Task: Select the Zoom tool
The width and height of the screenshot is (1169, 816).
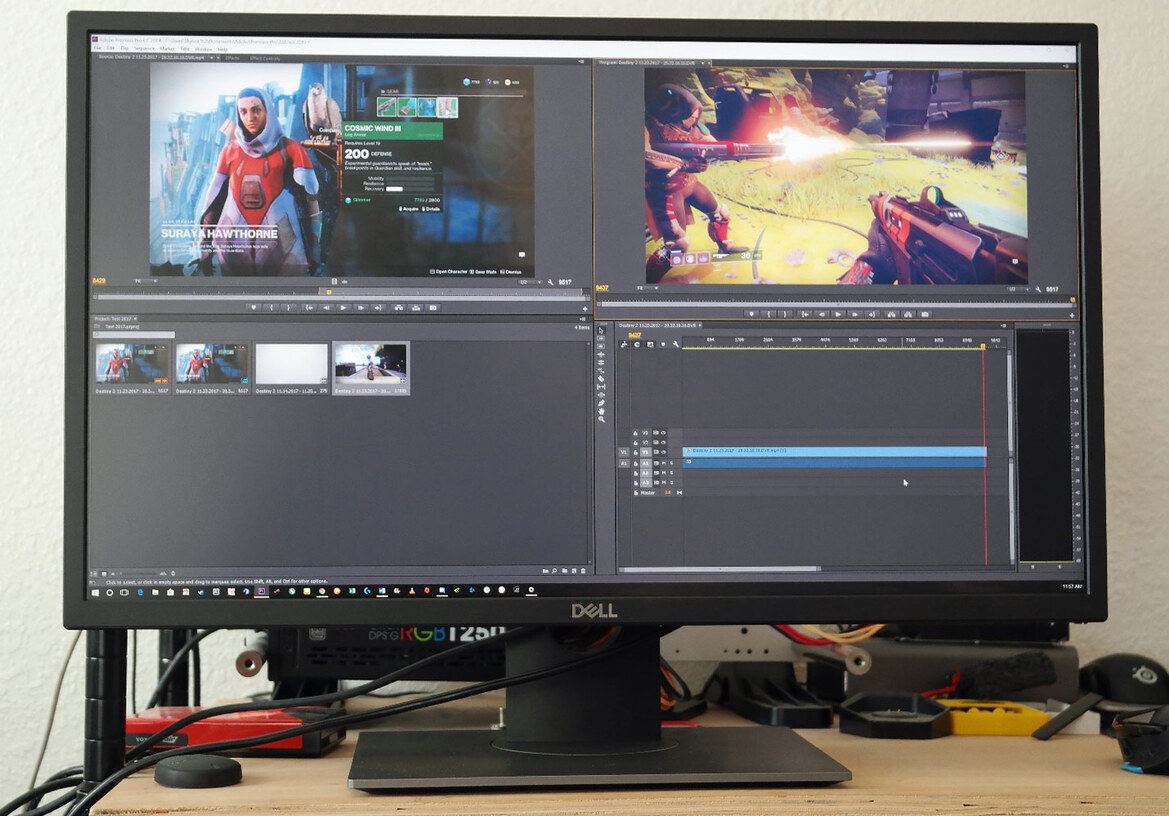Action: click(x=601, y=419)
